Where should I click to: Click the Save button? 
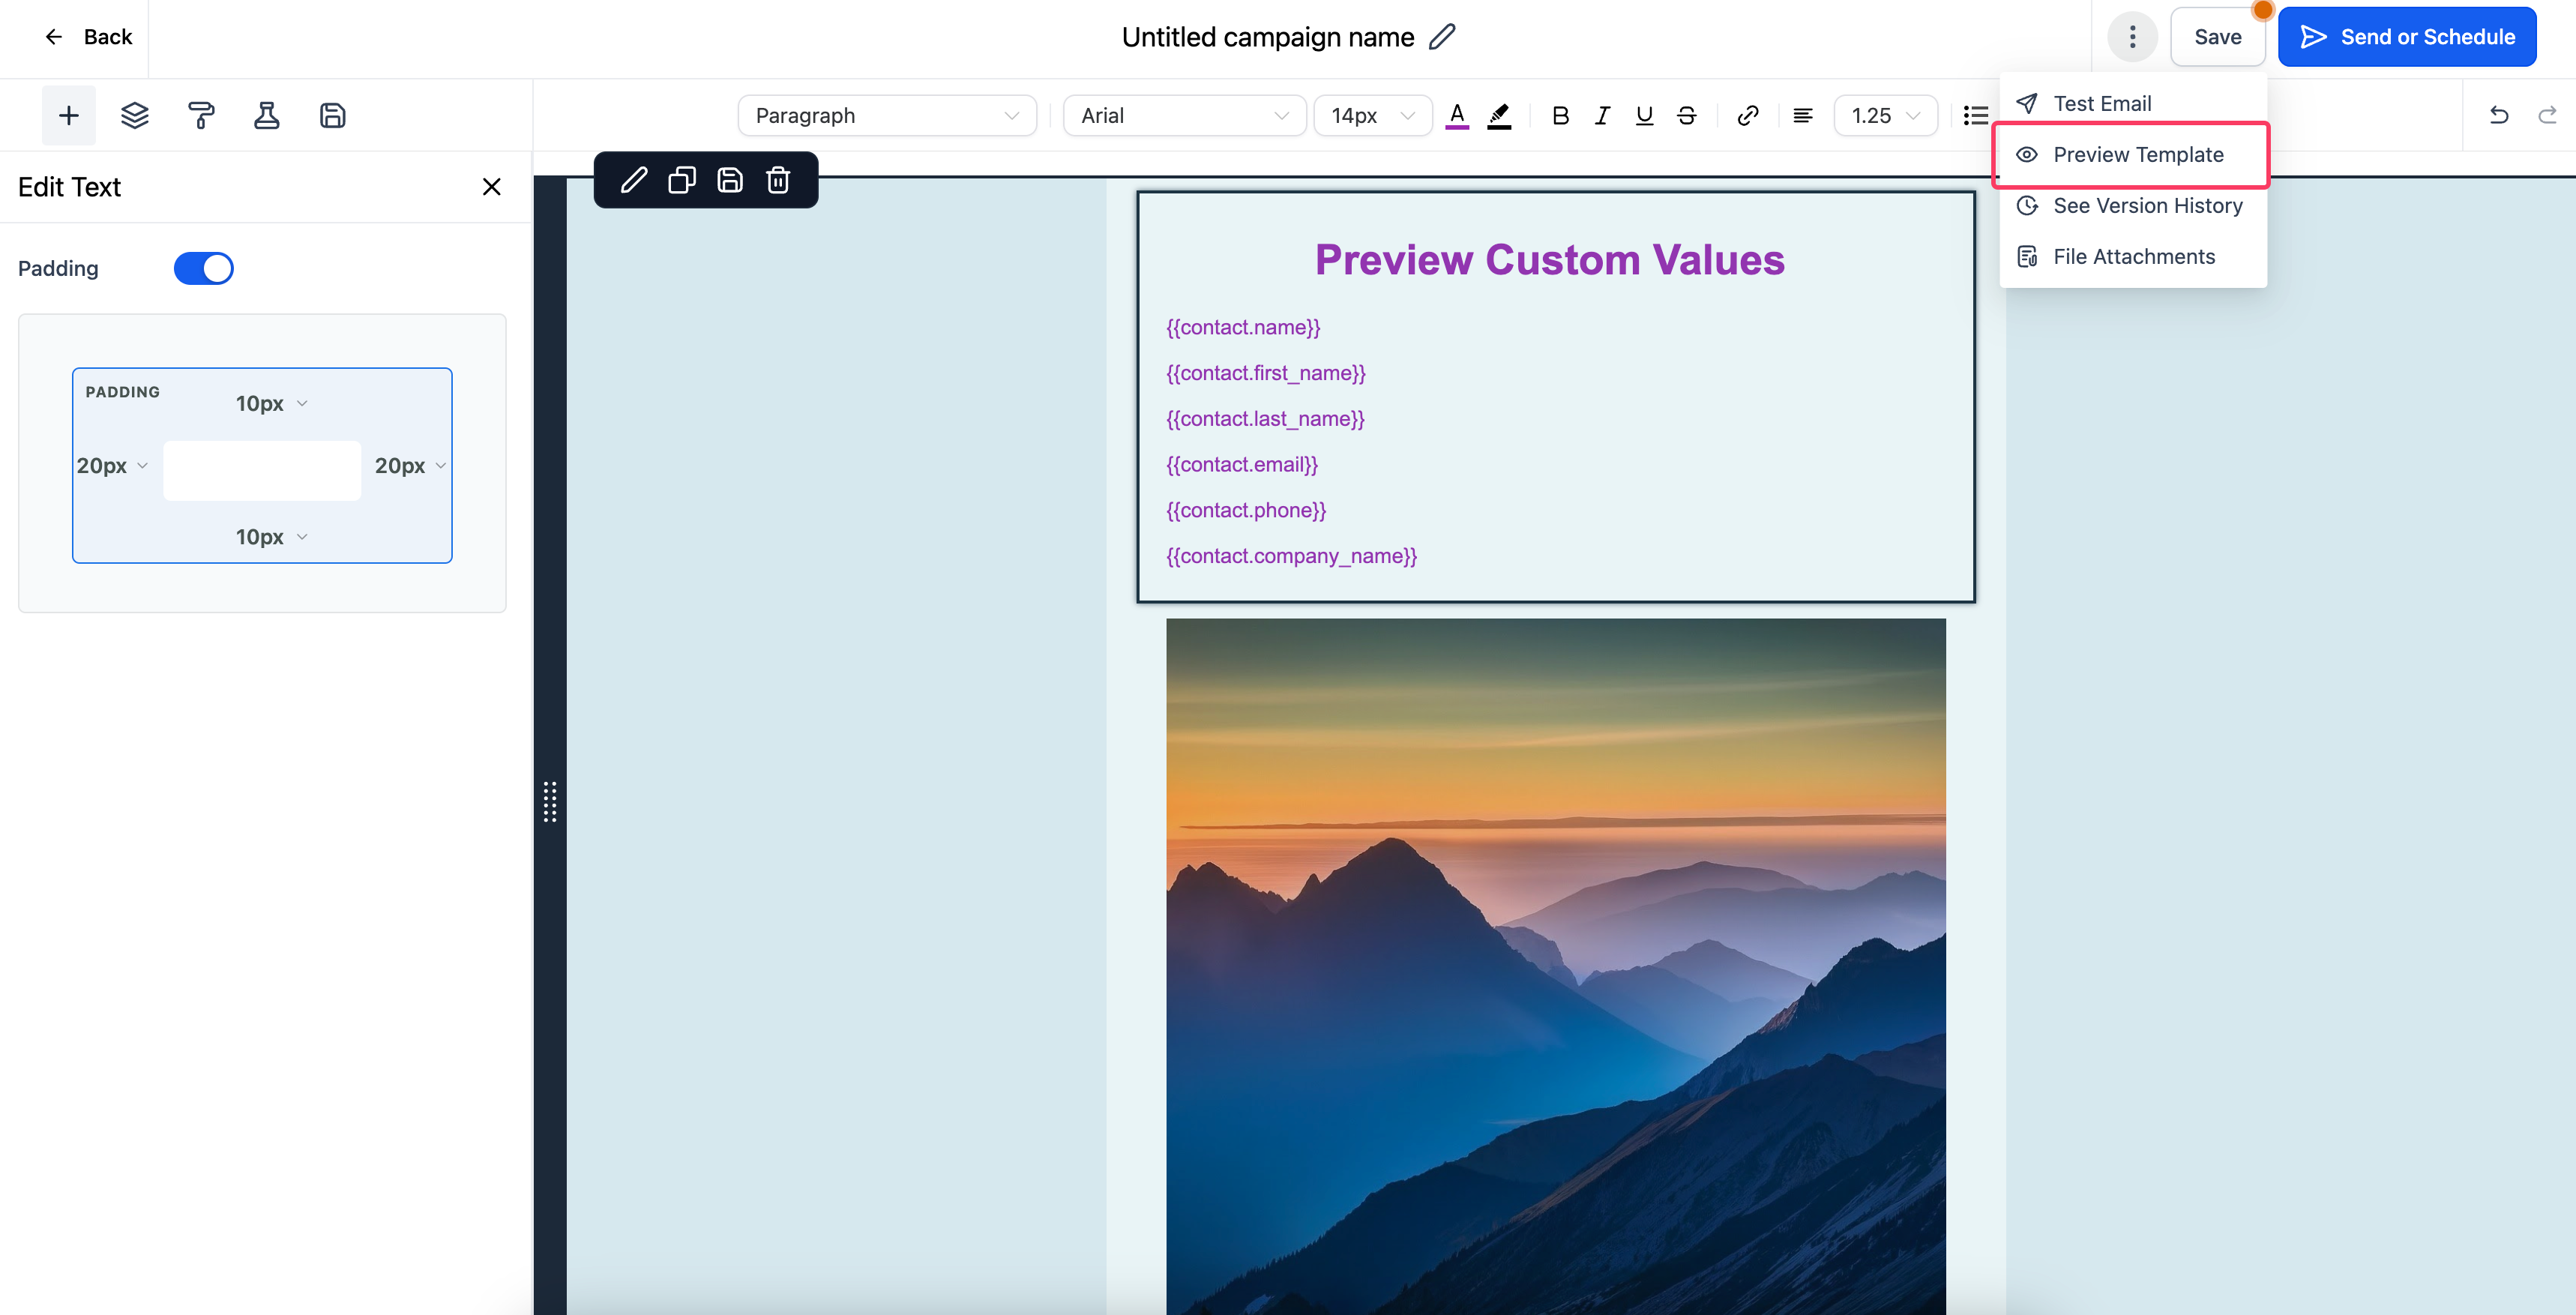[x=2217, y=35]
